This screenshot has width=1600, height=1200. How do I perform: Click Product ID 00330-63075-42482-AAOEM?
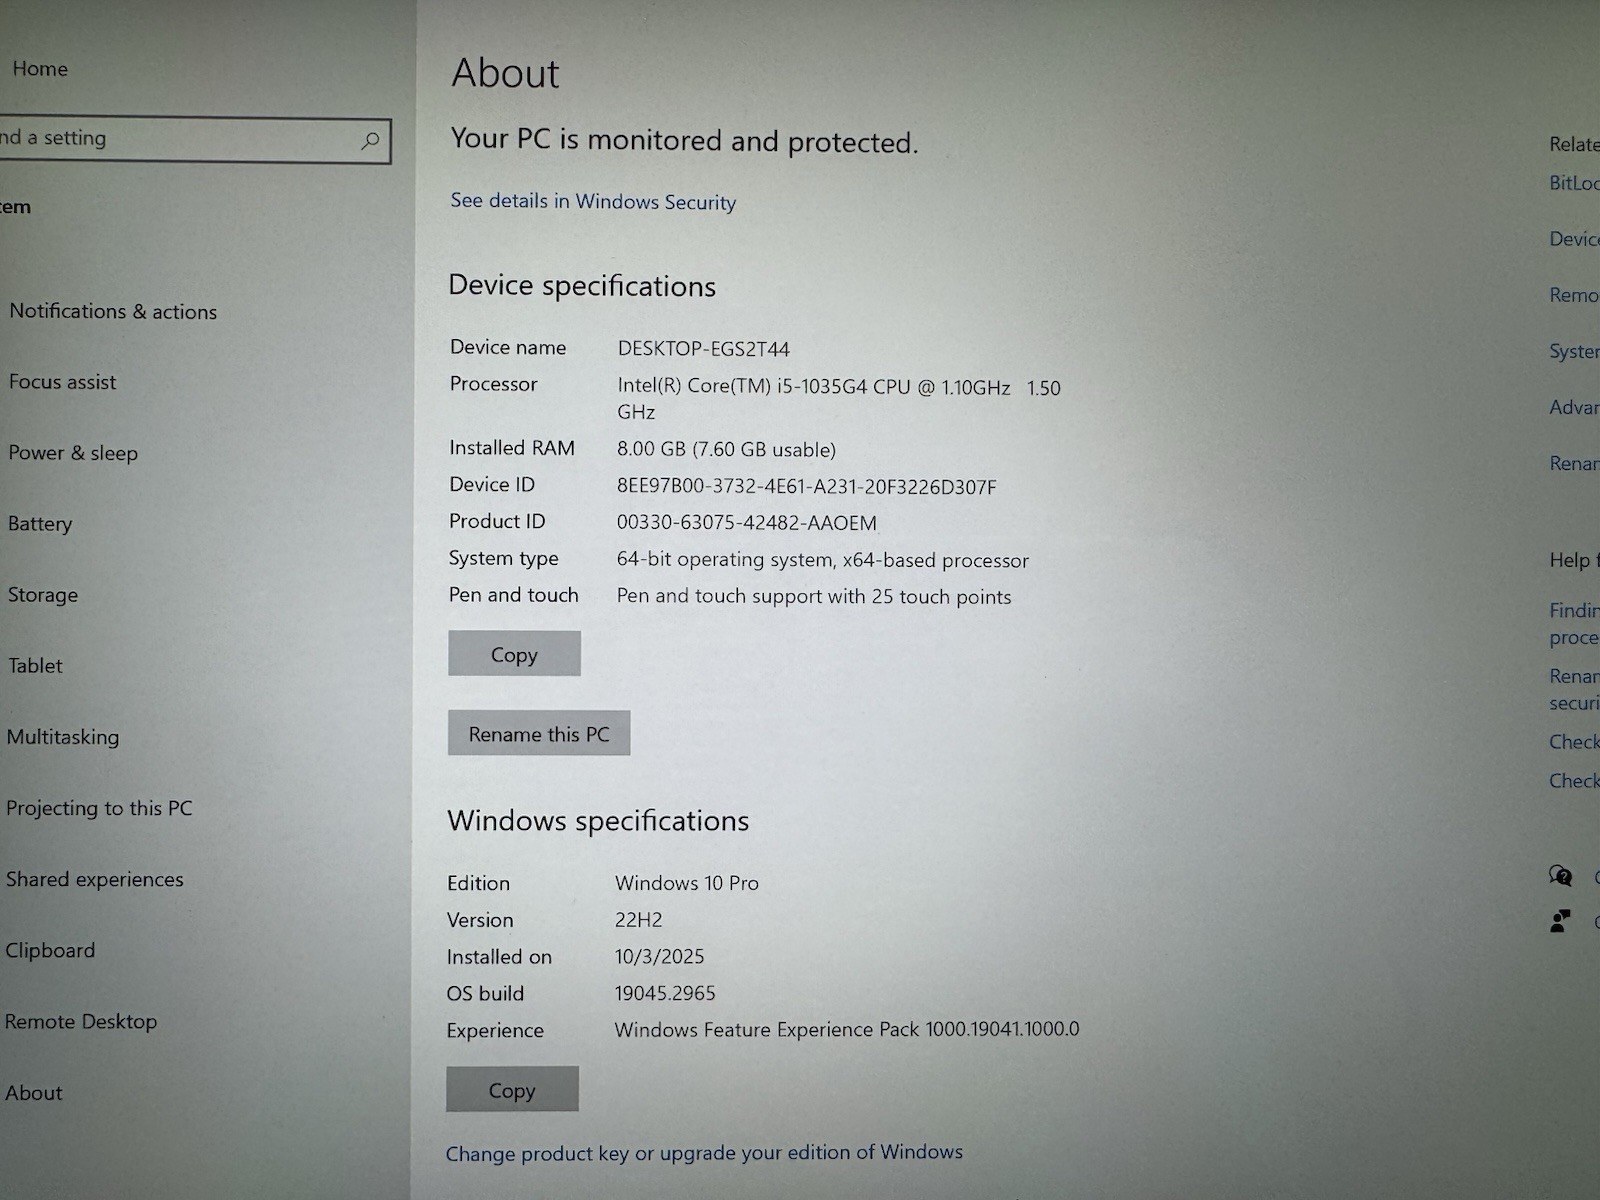point(746,523)
